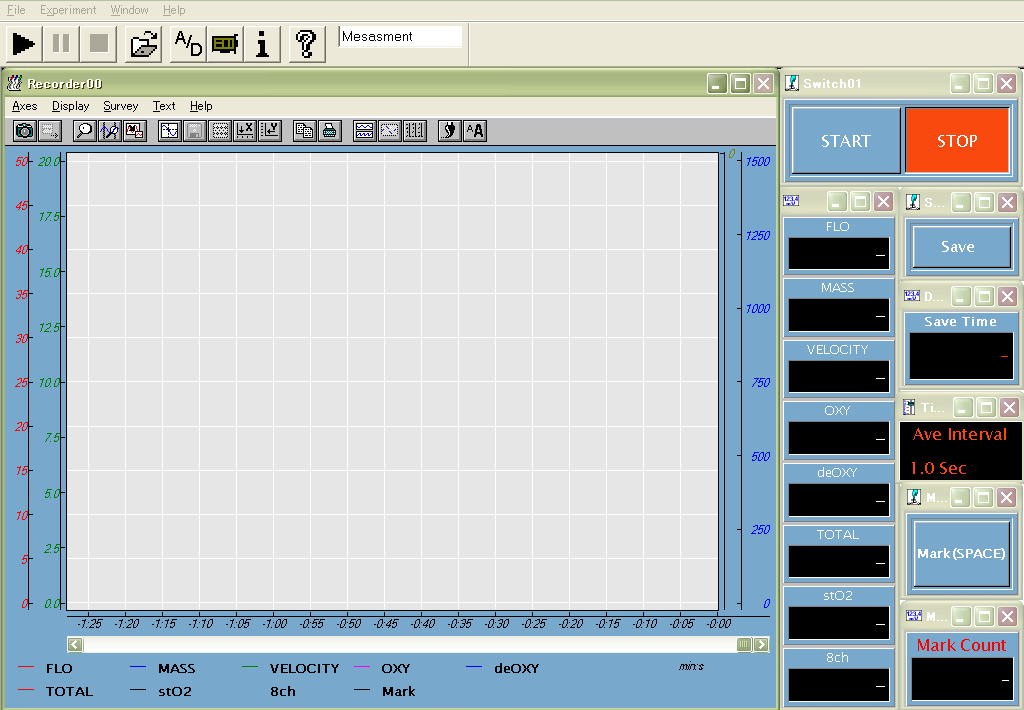Click the stacked waveforms display icon
The height and width of the screenshot is (710, 1024).
[x=364, y=131]
